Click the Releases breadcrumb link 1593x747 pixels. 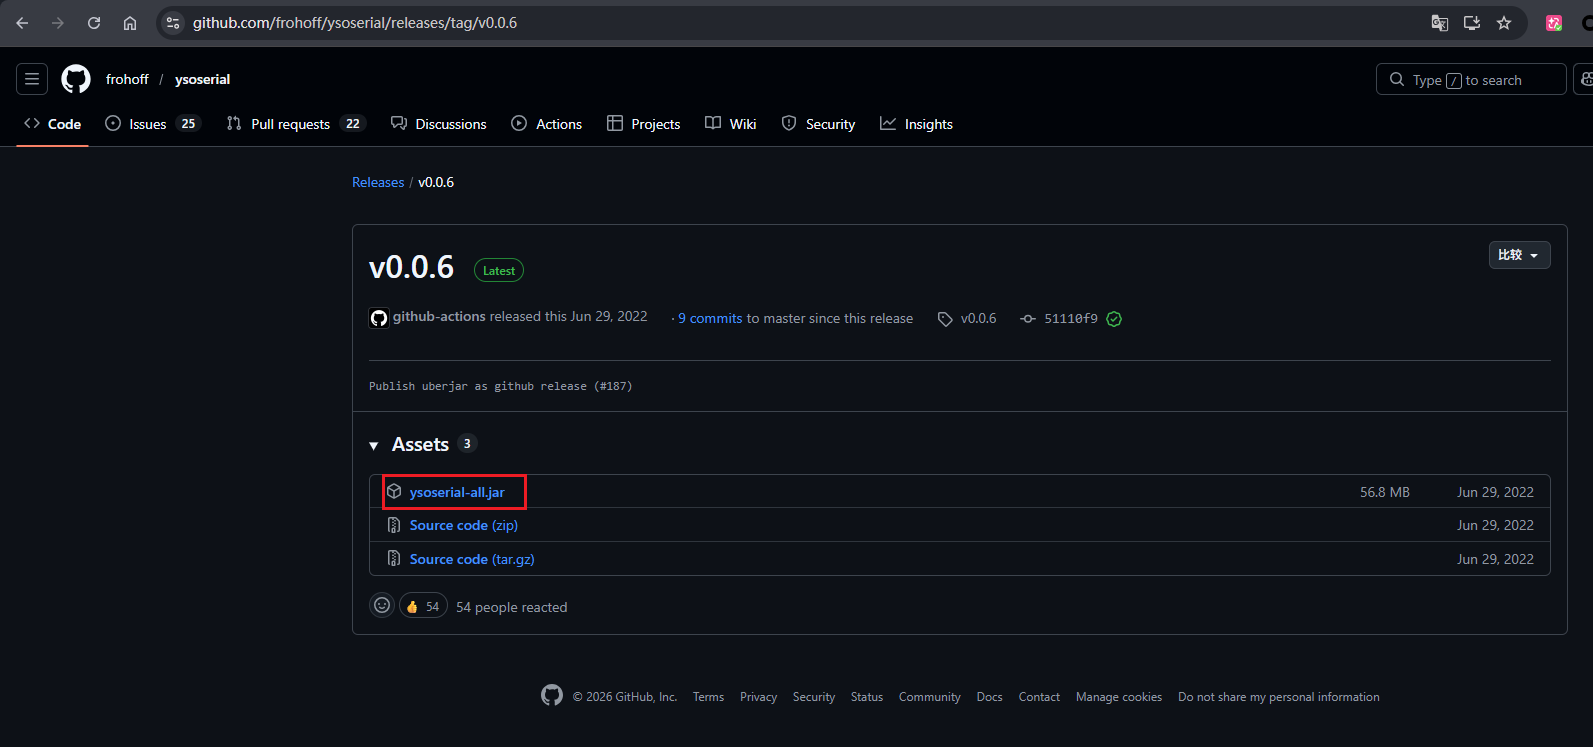pyautogui.click(x=378, y=182)
